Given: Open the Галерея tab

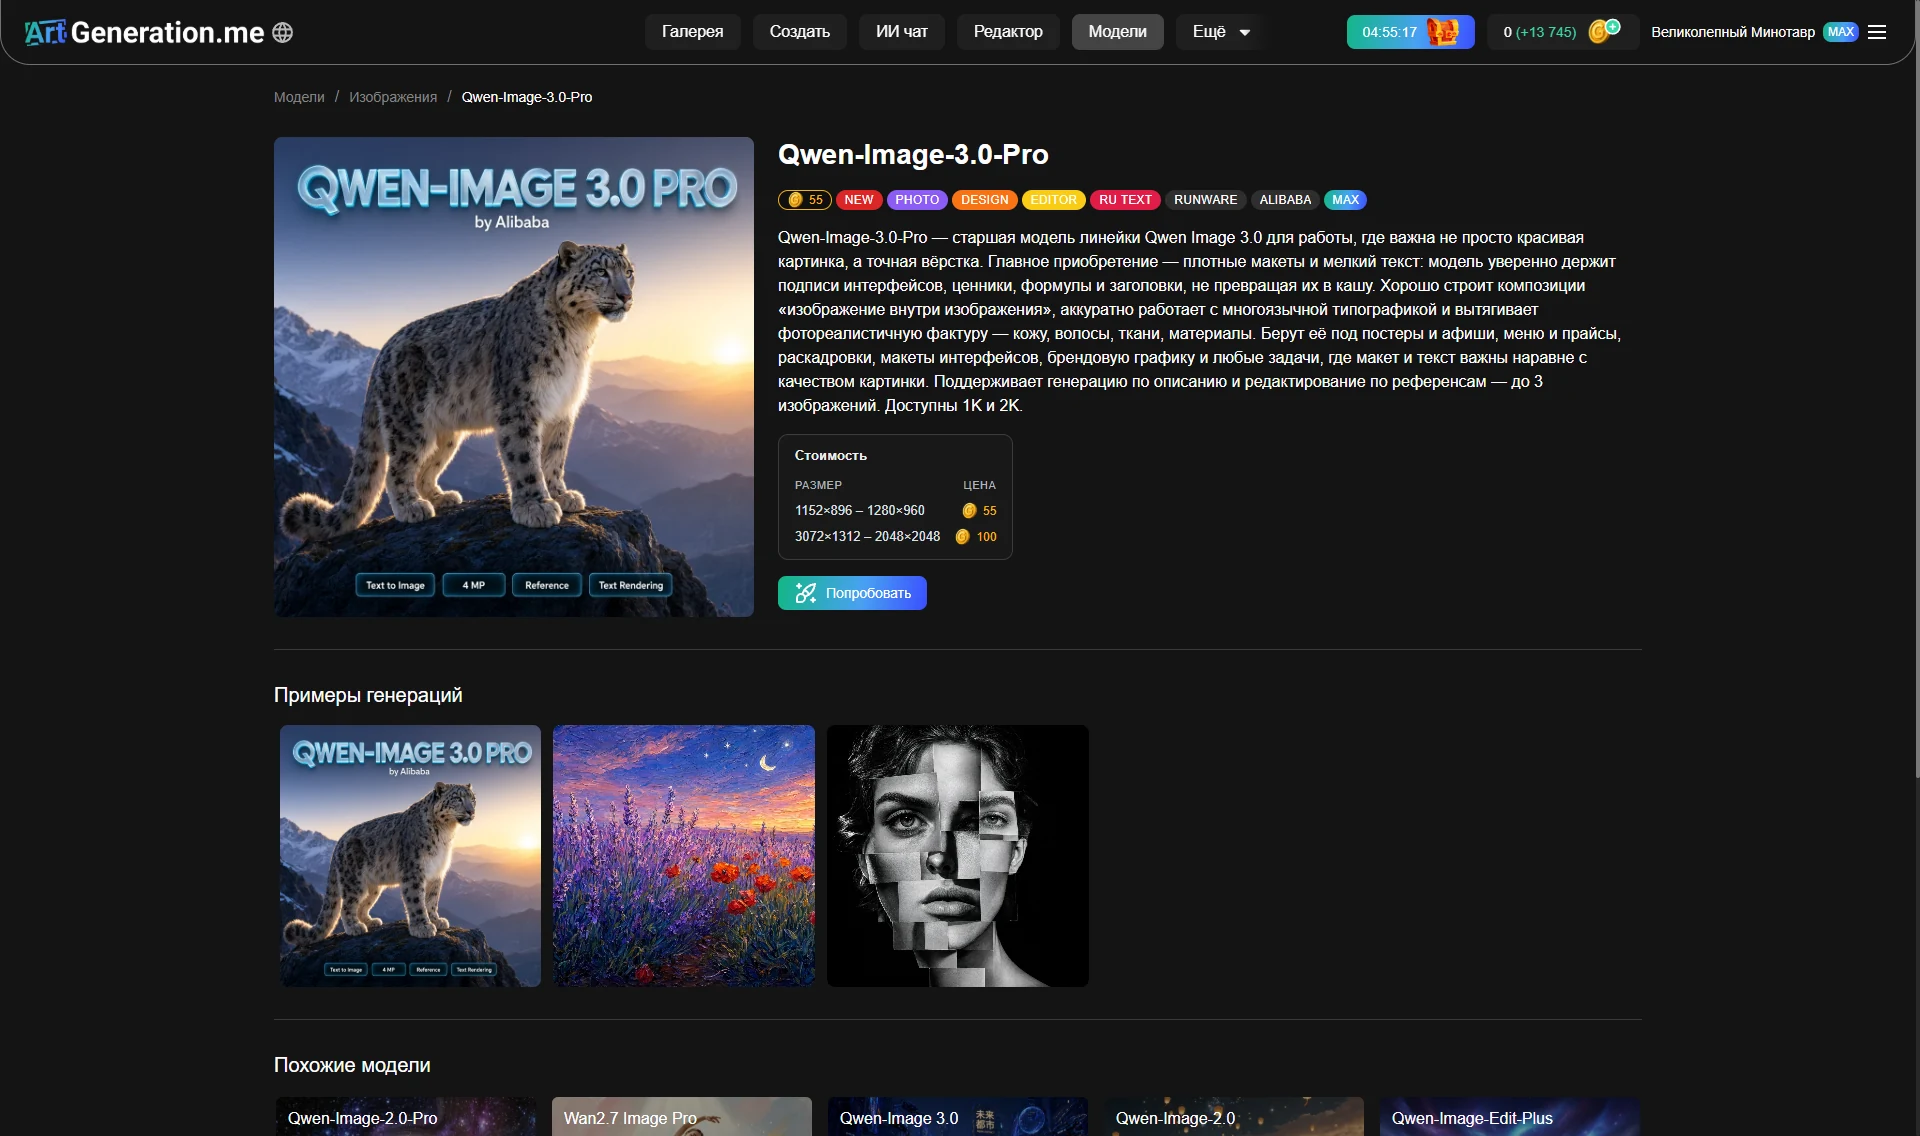Looking at the screenshot, I should [692, 32].
